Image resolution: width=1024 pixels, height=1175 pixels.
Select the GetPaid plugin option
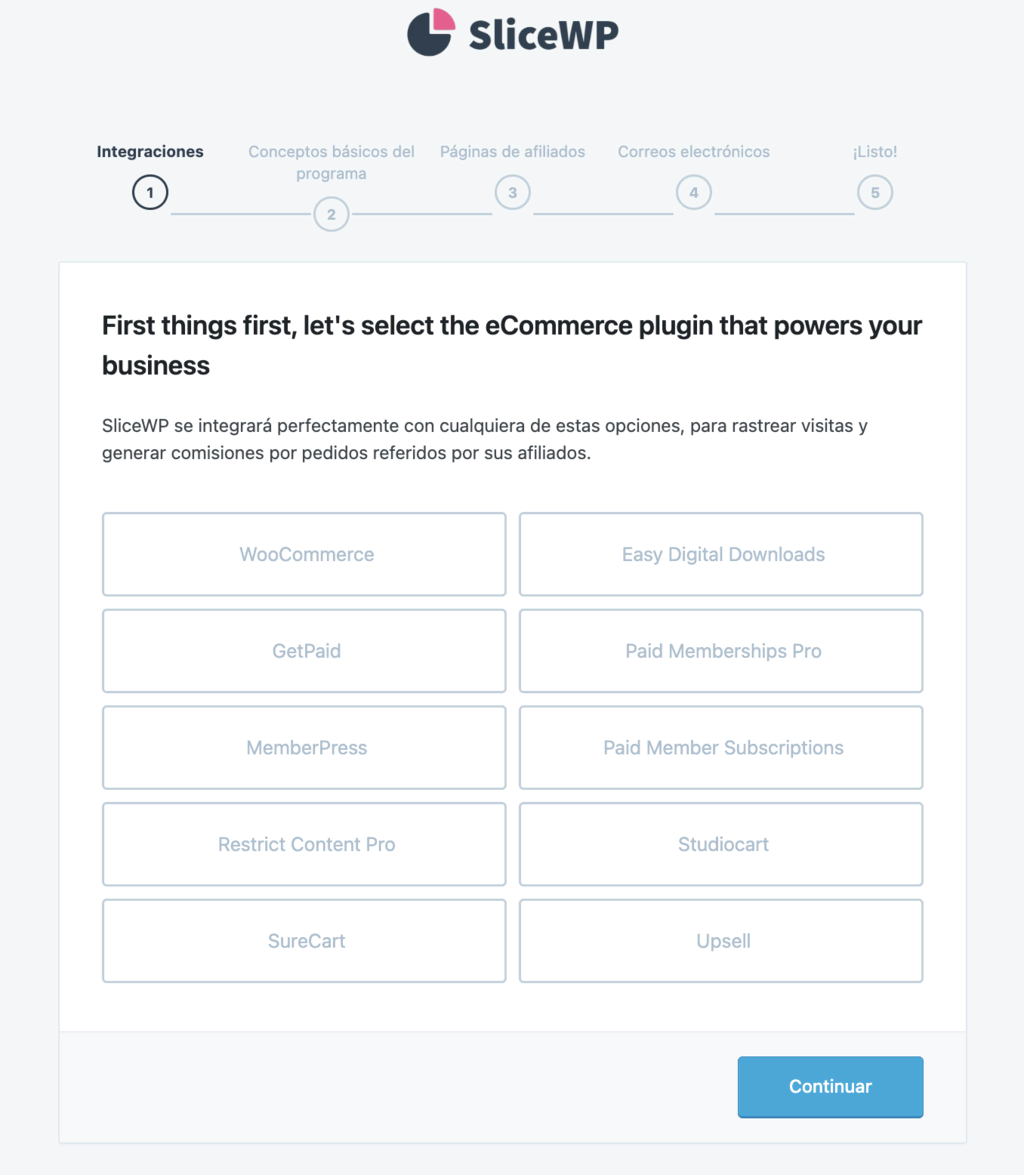click(x=304, y=651)
